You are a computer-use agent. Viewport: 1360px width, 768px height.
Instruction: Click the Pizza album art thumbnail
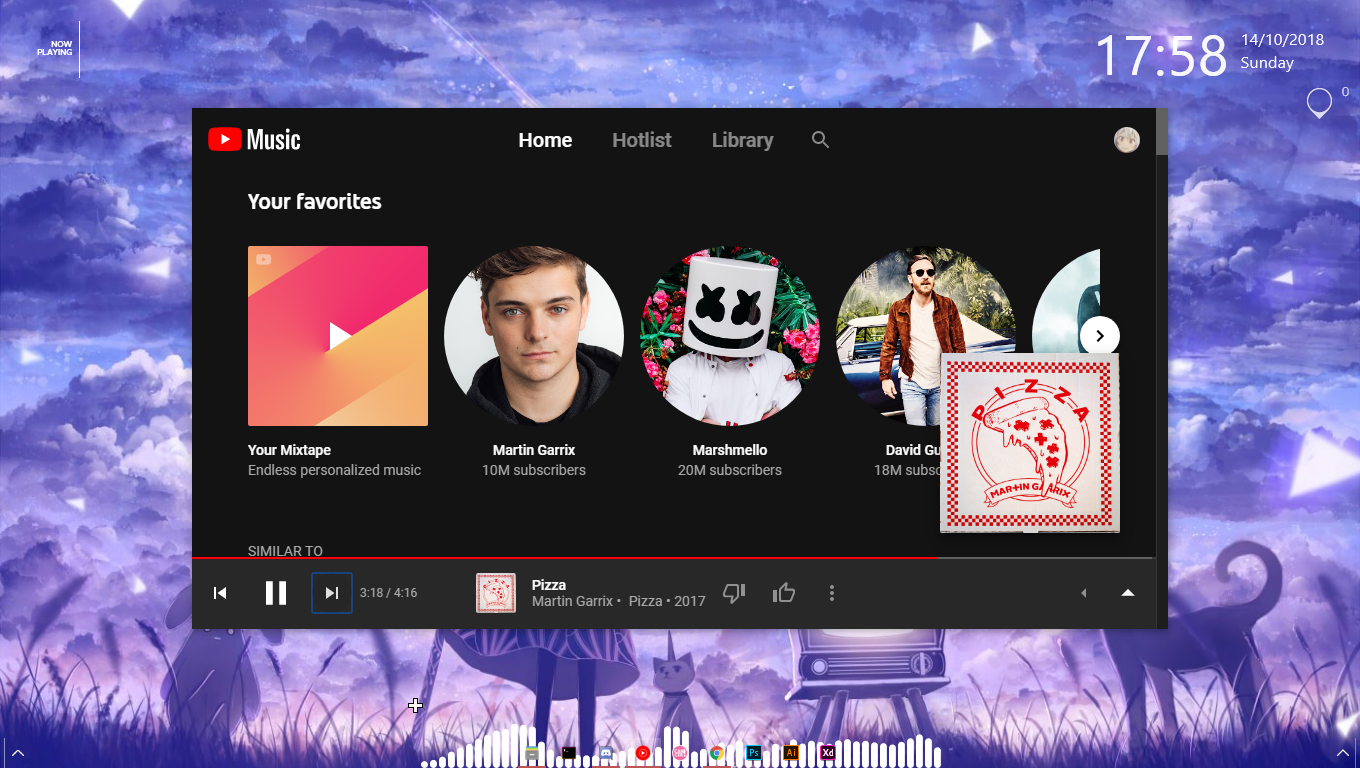(x=495, y=592)
